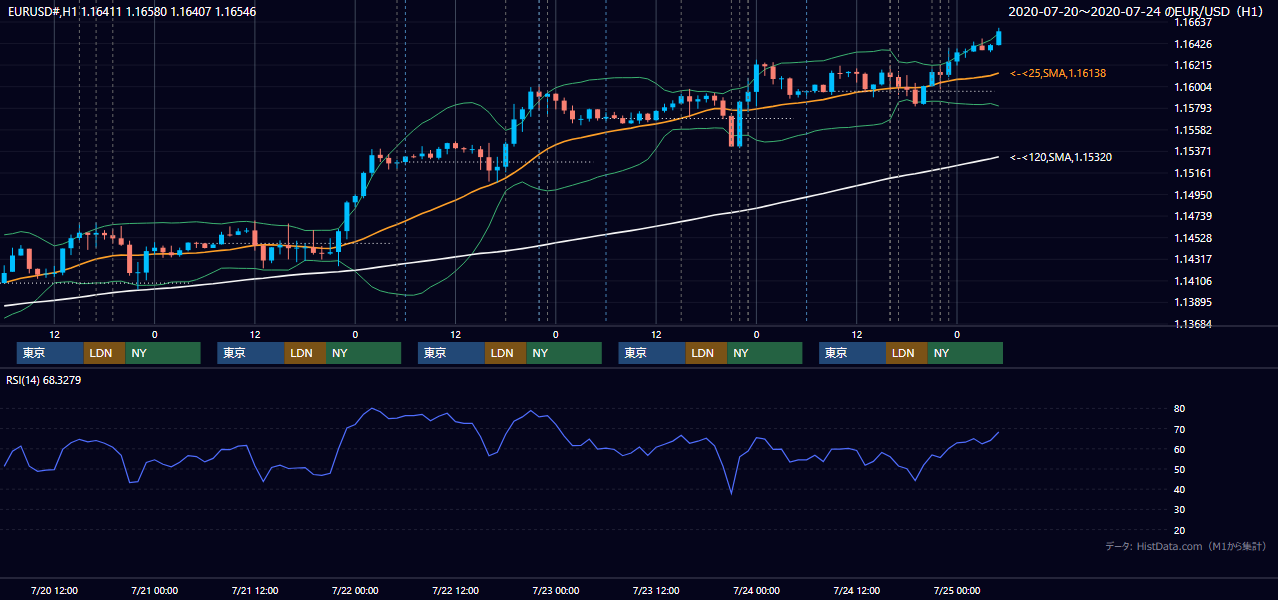Image resolution: width=1278 pixels, height=600 pixels.
Task: Select the 7/24 12:00 time axis label
Action: coord(856,590)
